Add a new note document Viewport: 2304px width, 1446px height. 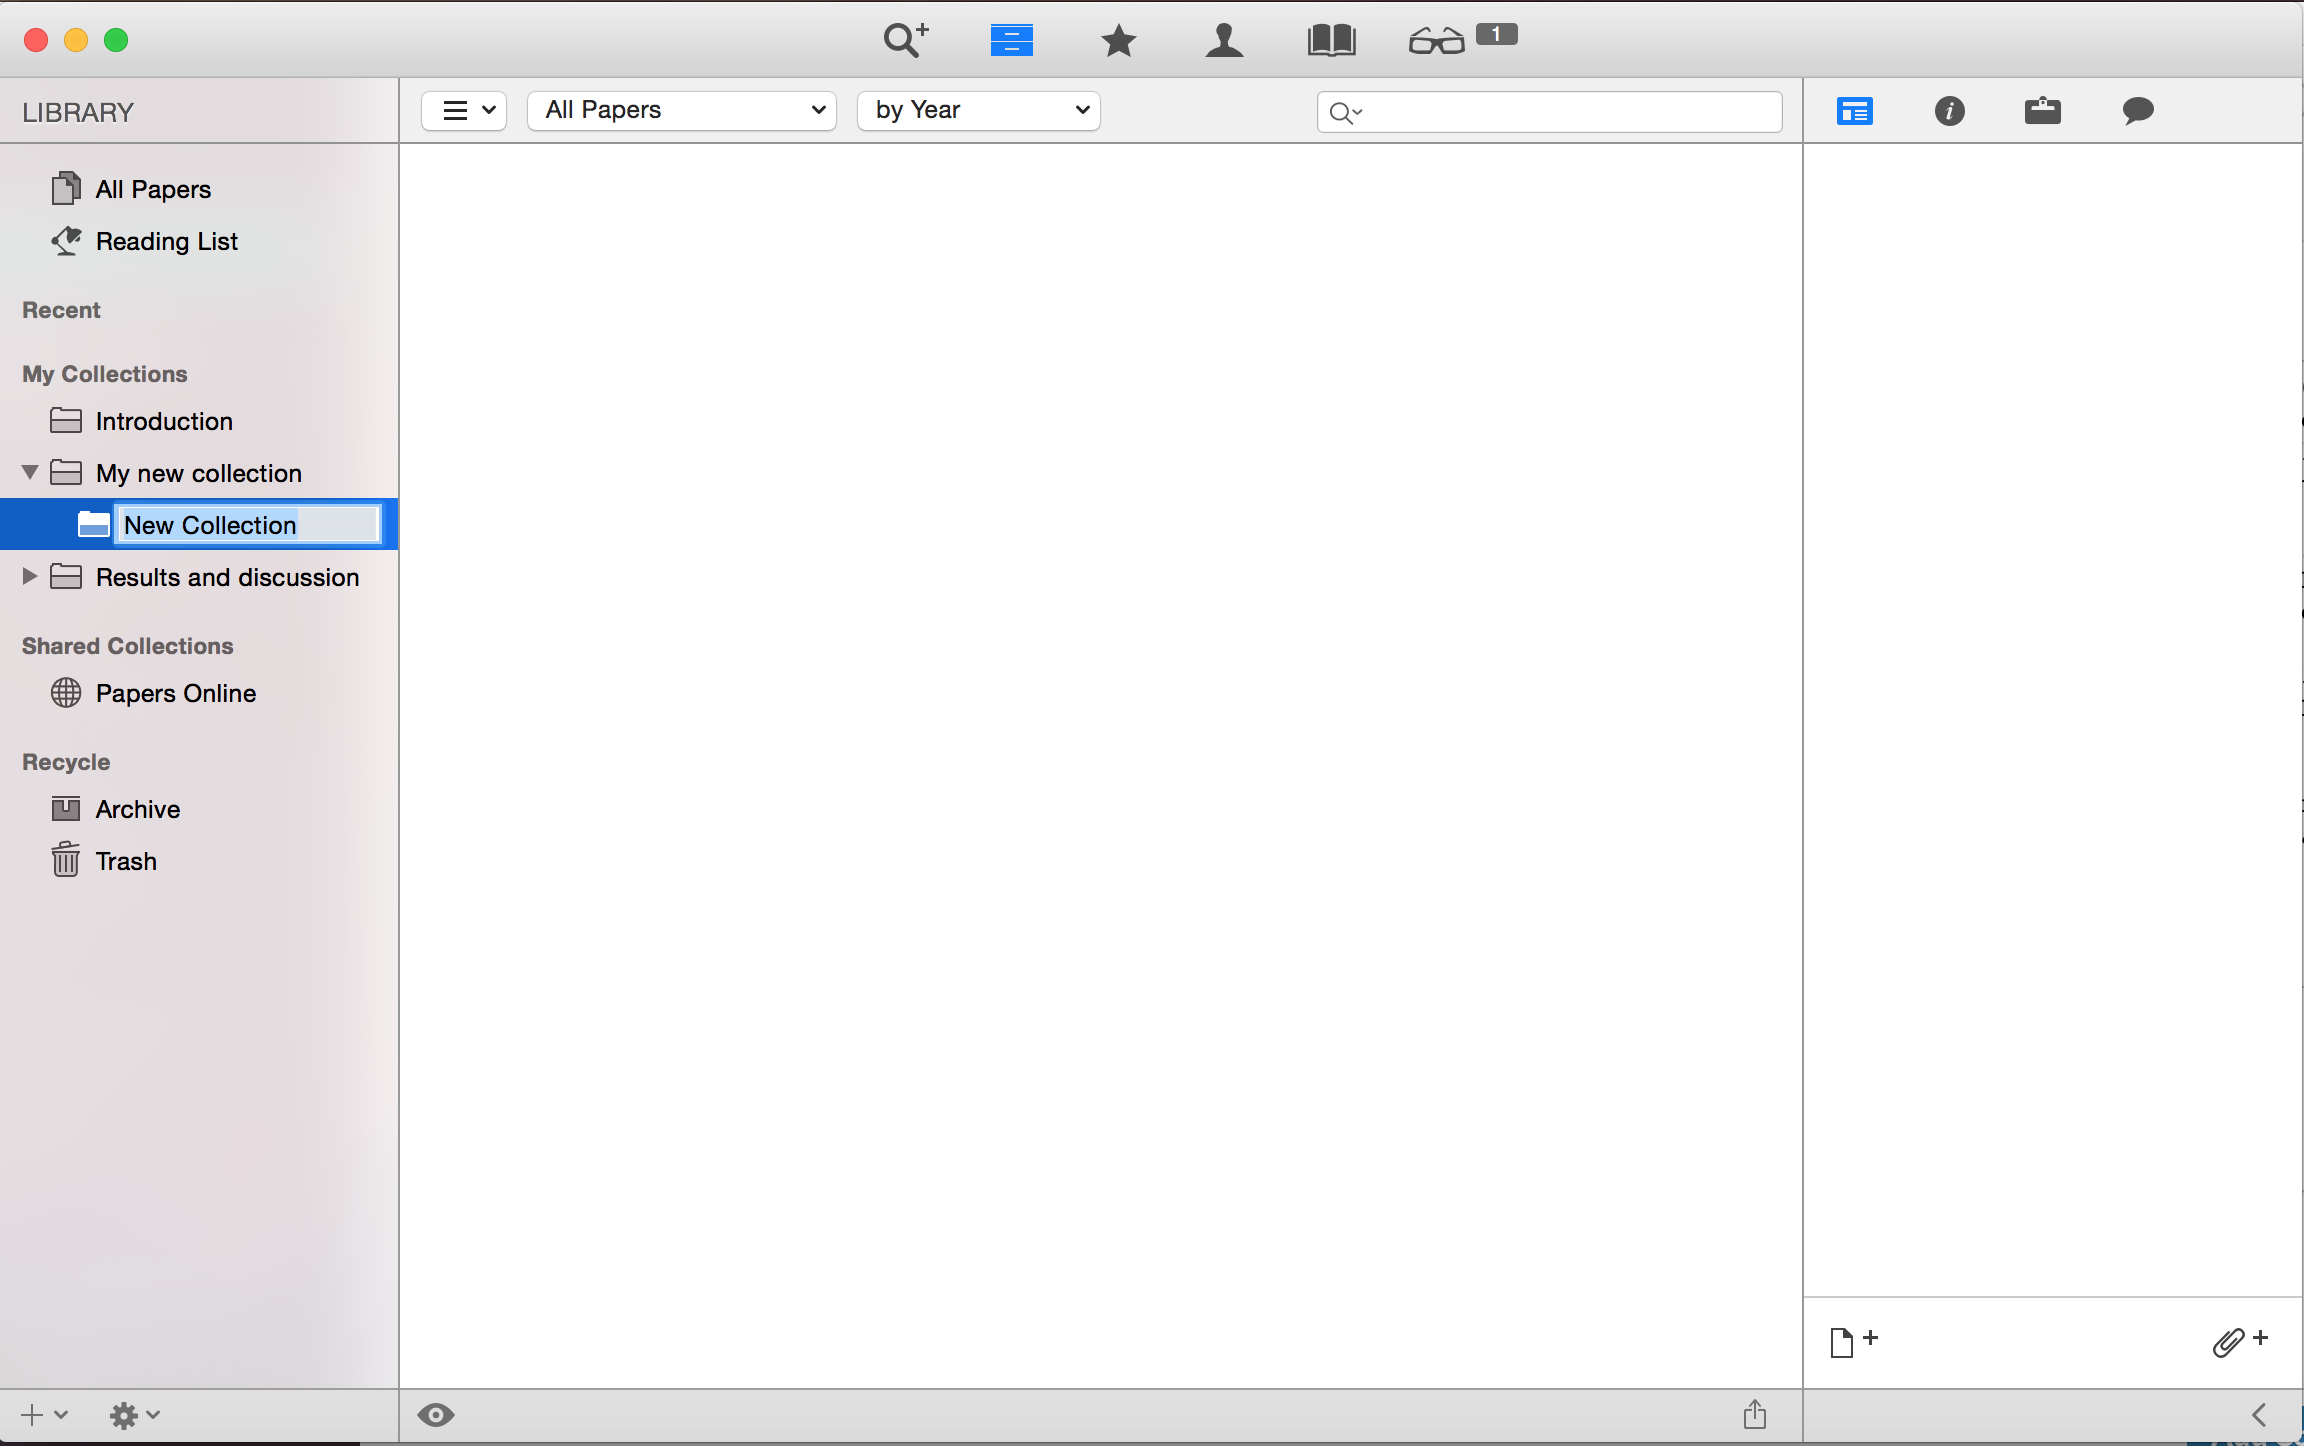(1853, 1342)
